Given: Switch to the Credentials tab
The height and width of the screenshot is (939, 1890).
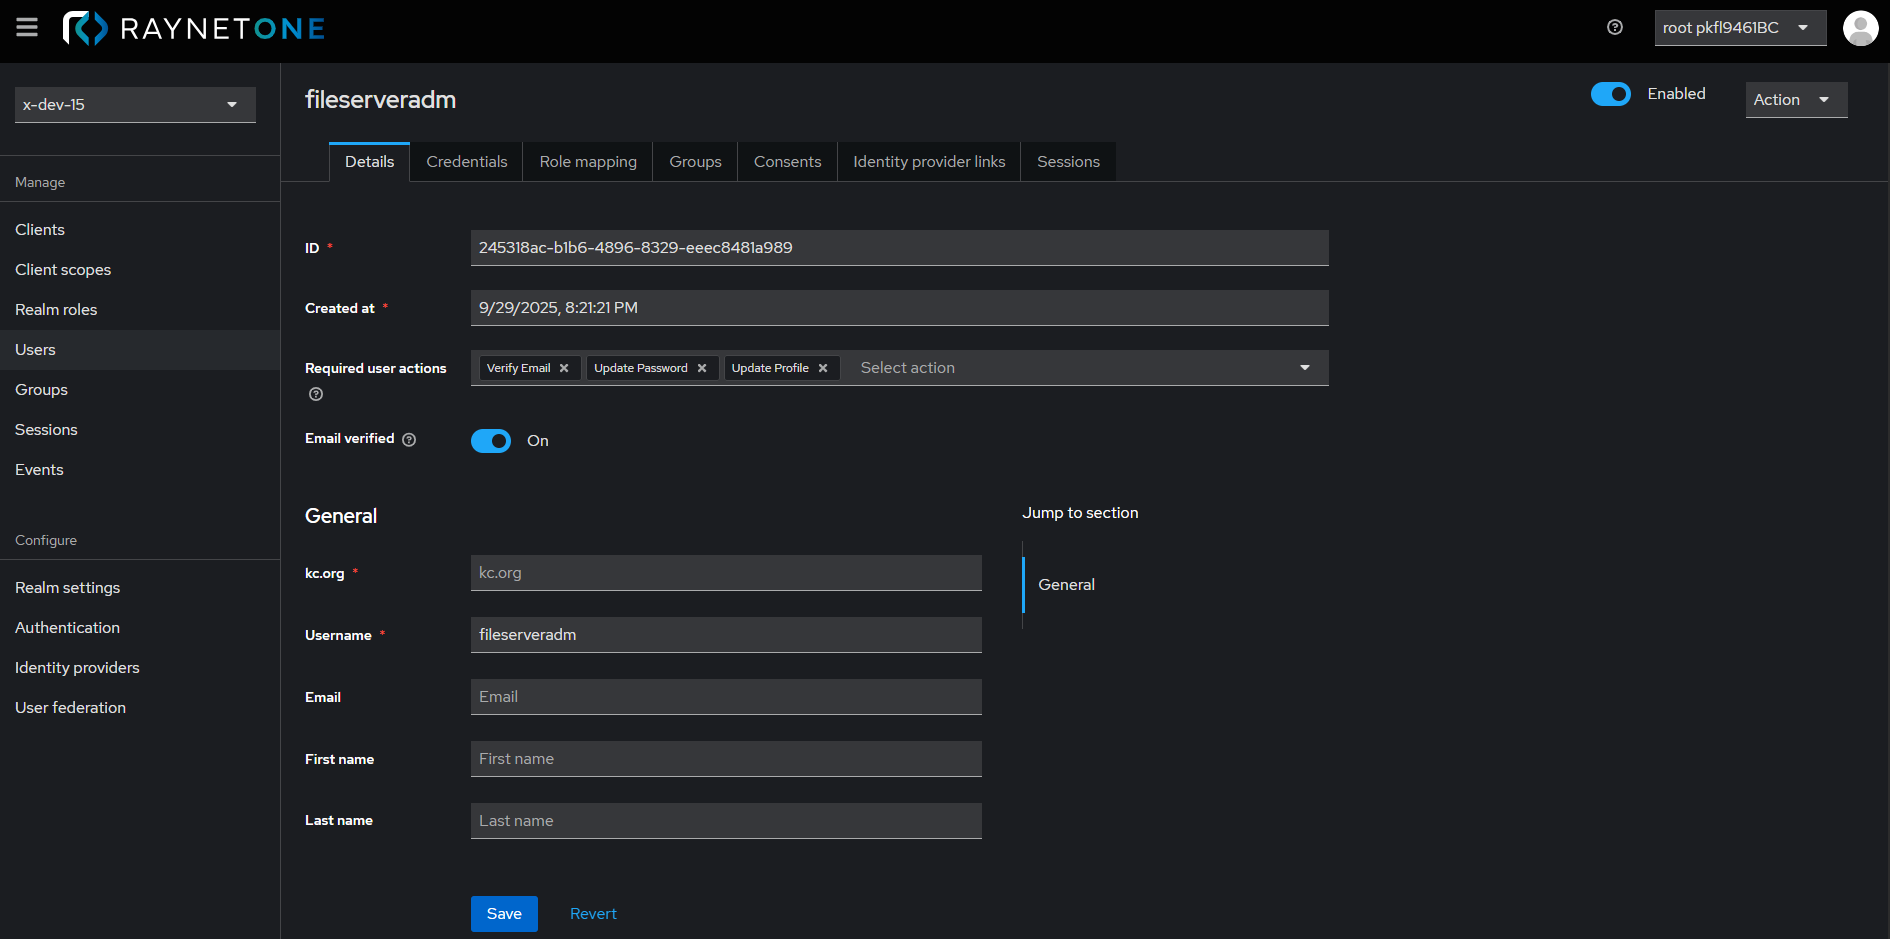Looking at the screenshot, I should point(466,162).
